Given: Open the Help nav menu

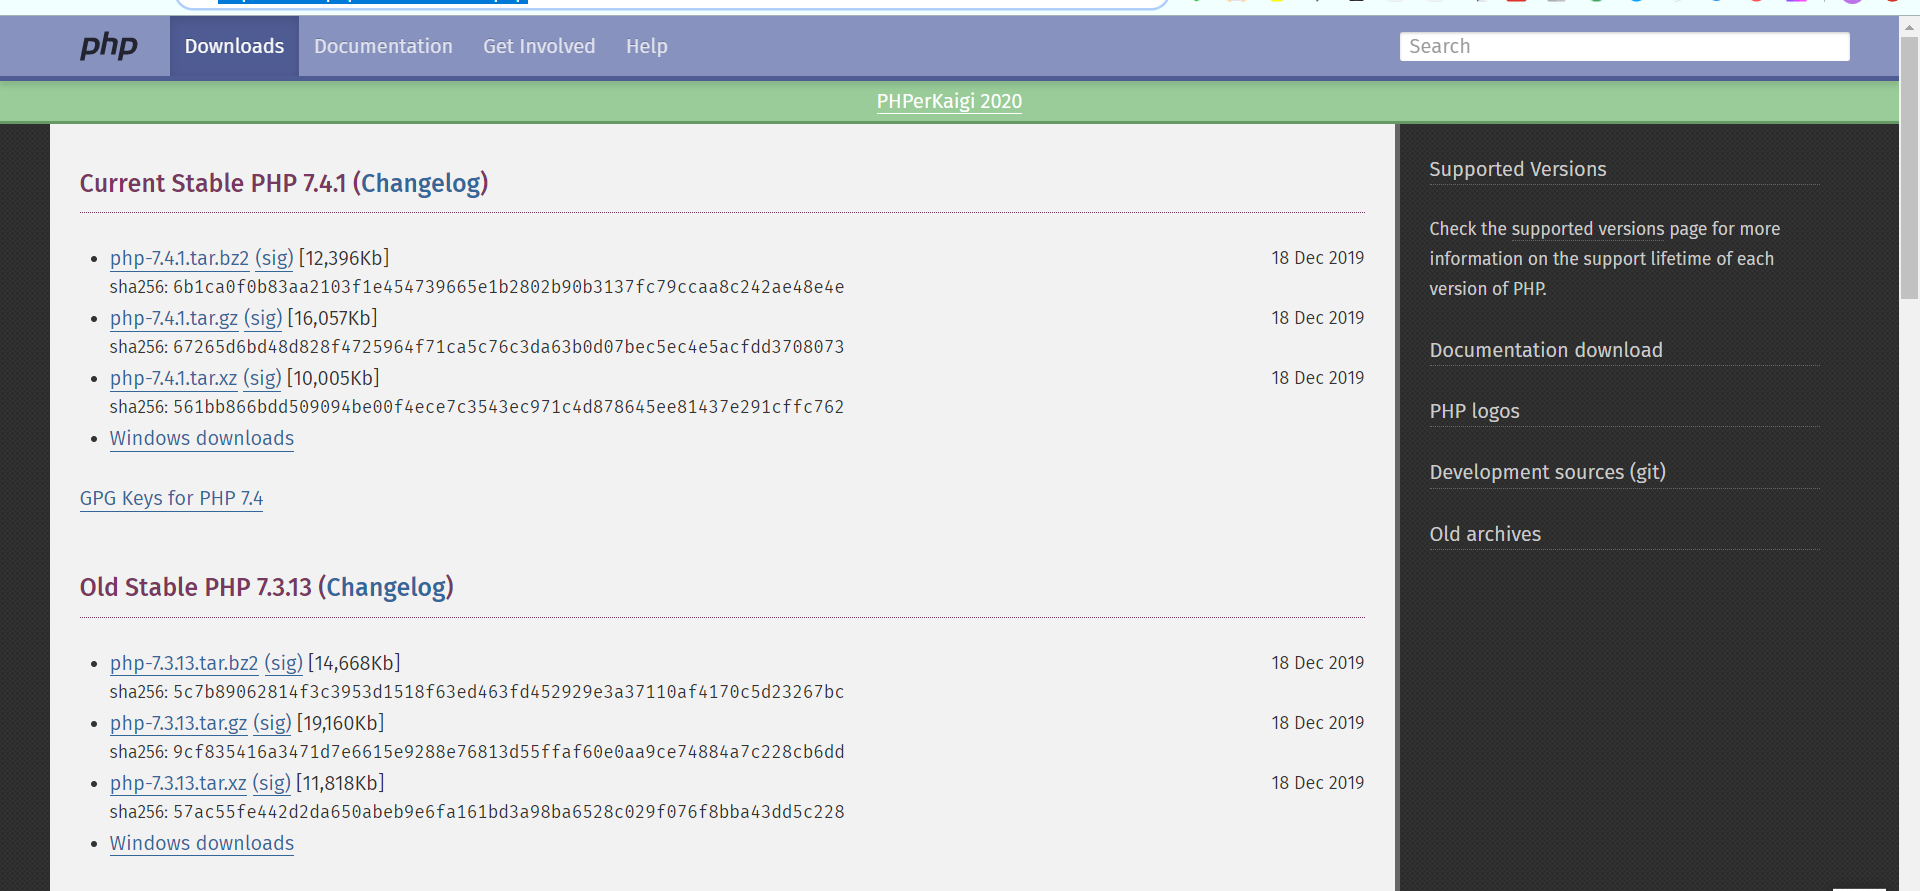Looking at the screenshot, I should (x=646, y=46).
